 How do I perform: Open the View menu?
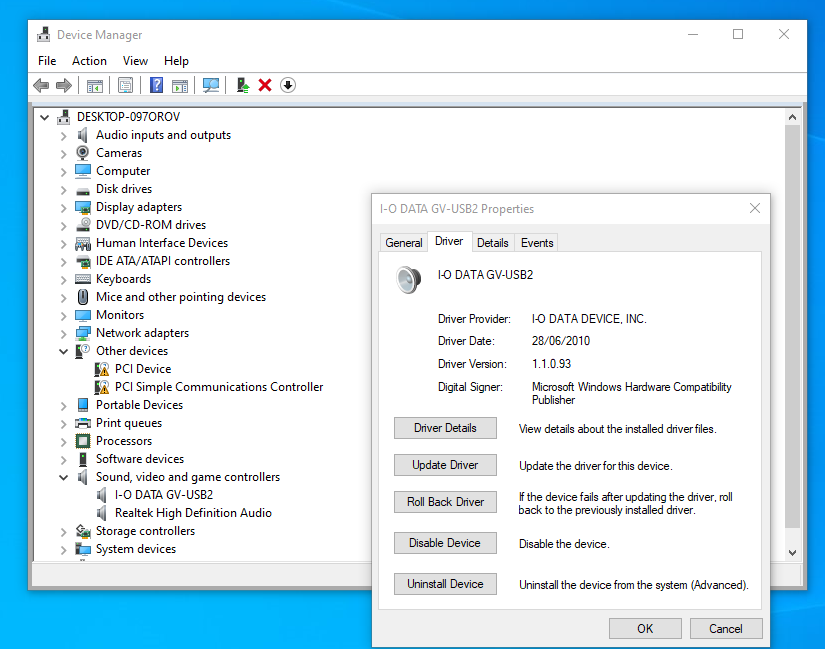click(x=135, y=61)
